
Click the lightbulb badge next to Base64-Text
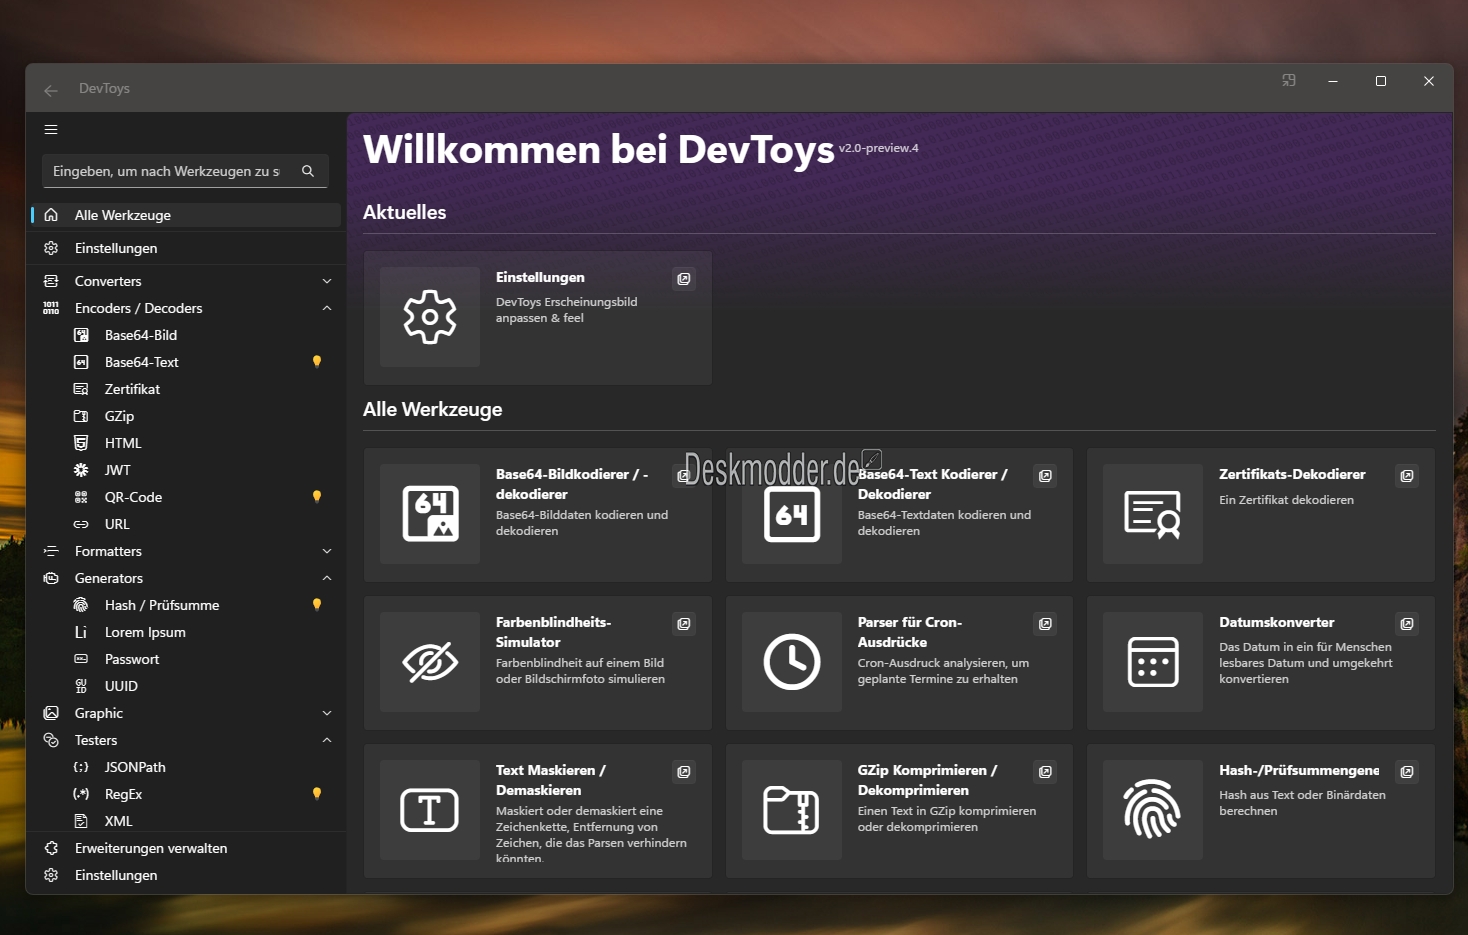[x=317, y=362]
